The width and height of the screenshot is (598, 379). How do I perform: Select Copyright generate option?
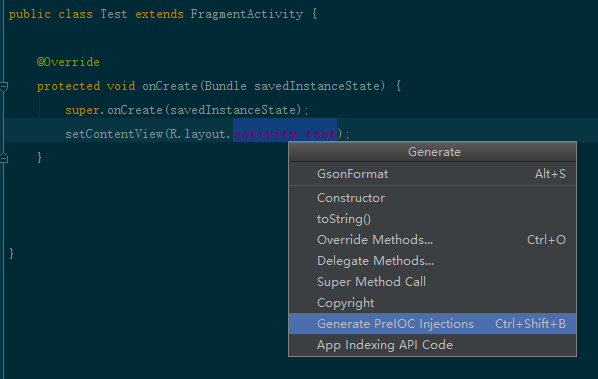(432, 303)
